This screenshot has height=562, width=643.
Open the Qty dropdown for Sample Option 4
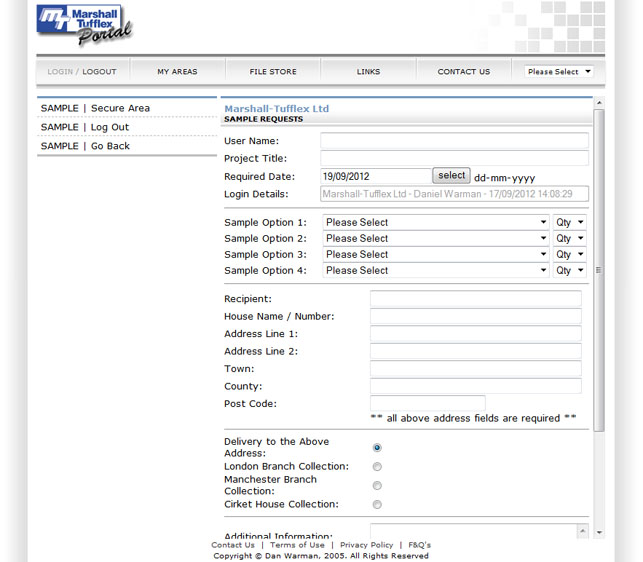tap(570, 270)
